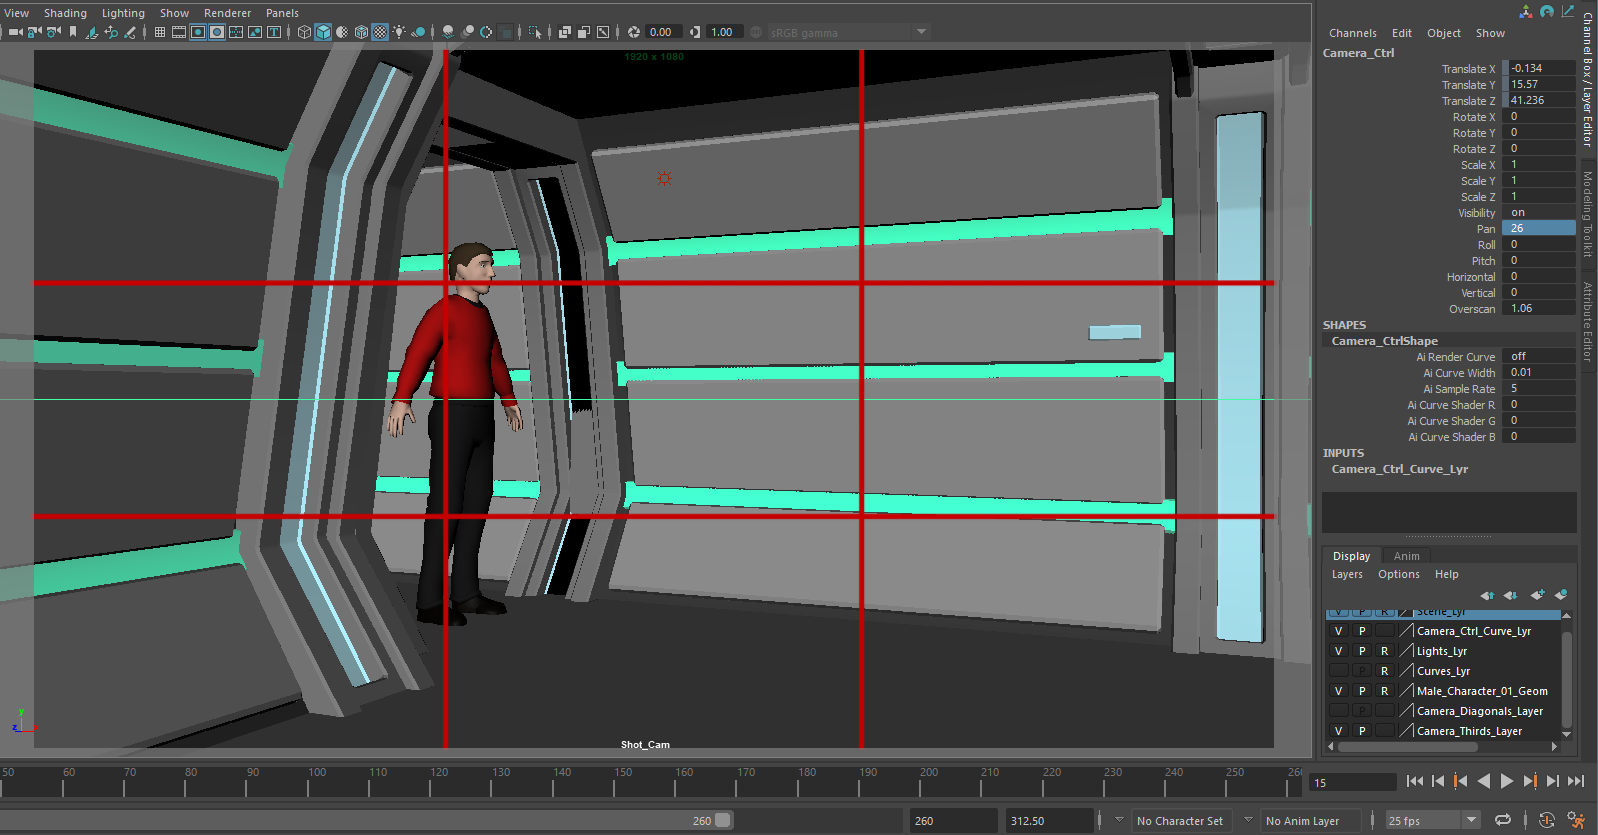Click the Use All Lights bulb icon
Image resolution: width=1598 pixels, height=835 pixels.
[x=399, y=32]
